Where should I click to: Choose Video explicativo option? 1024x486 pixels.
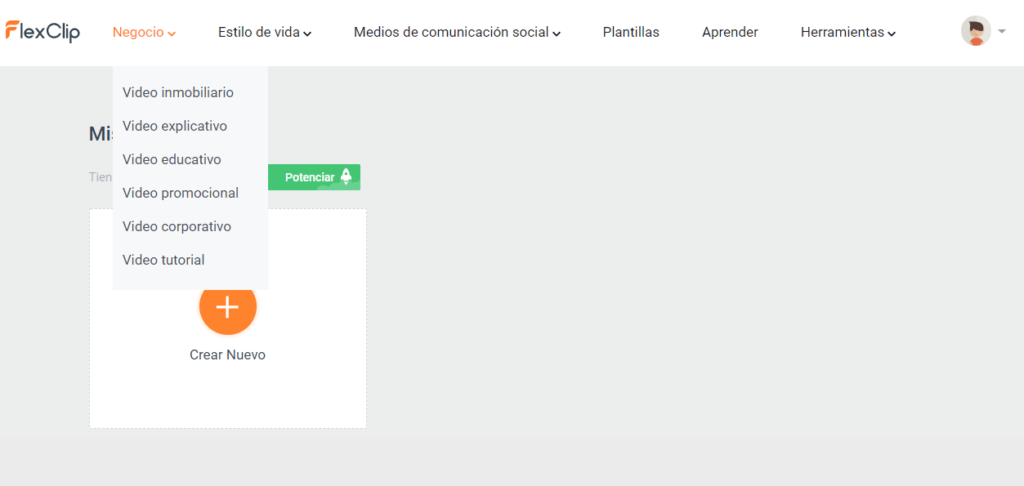point(174,126)
